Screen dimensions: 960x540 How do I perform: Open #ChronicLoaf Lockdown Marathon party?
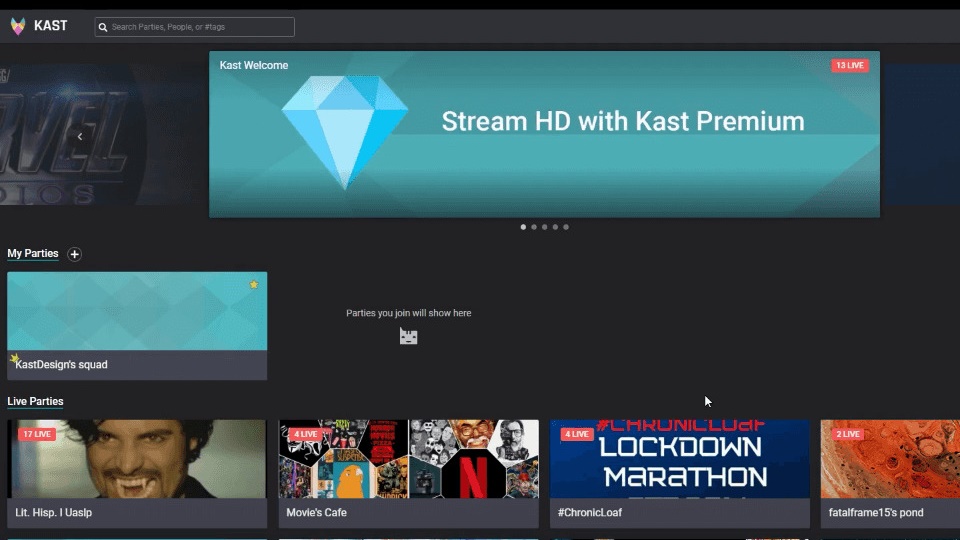point(679,460)
